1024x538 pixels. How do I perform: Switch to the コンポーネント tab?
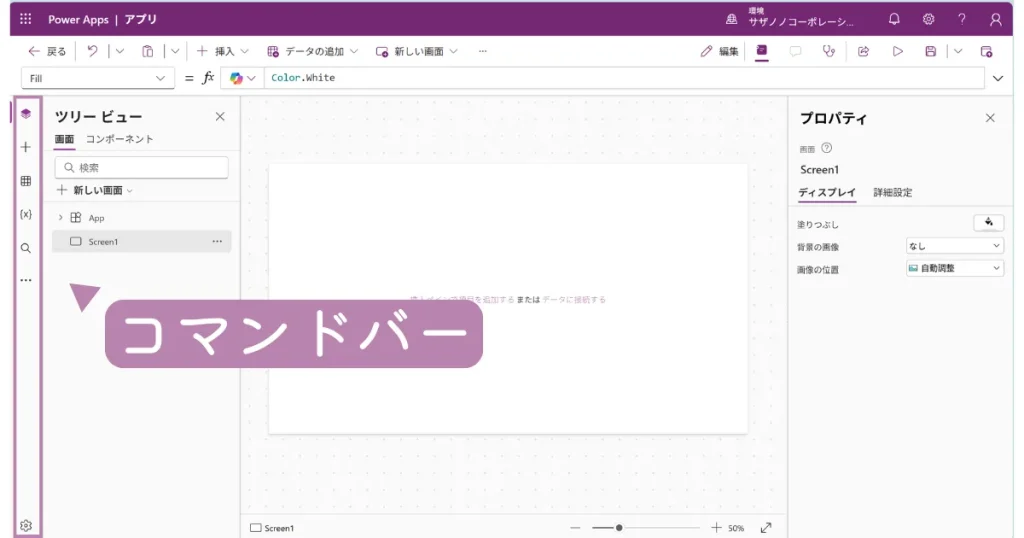click(x=120, y=139)
